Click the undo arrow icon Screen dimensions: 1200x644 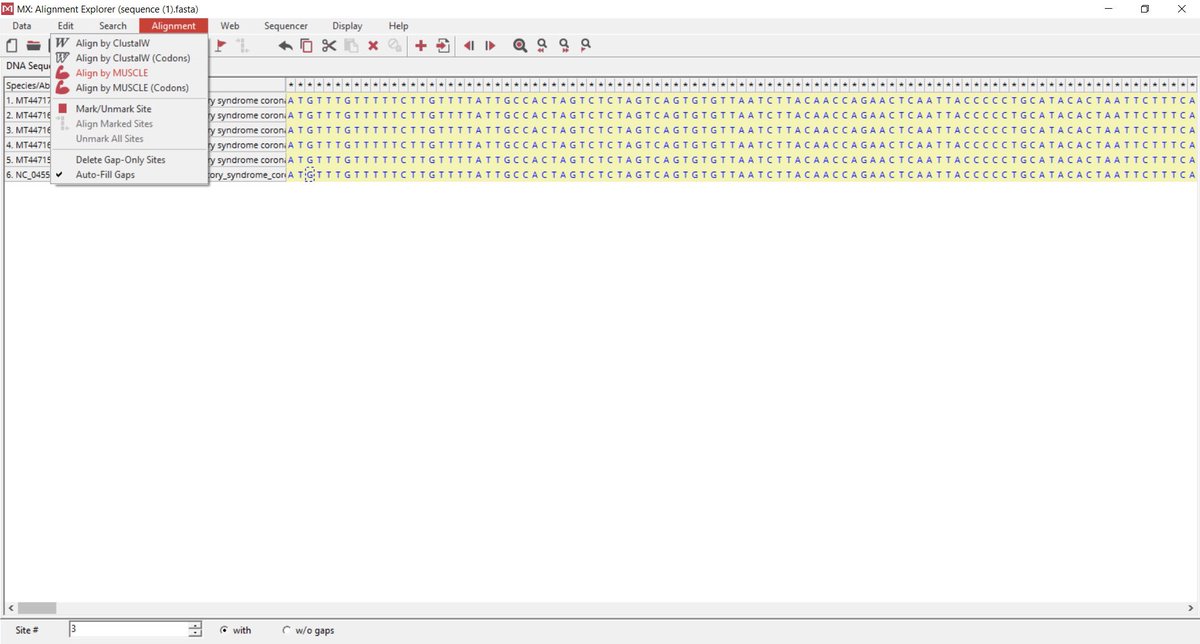(285, 45)
